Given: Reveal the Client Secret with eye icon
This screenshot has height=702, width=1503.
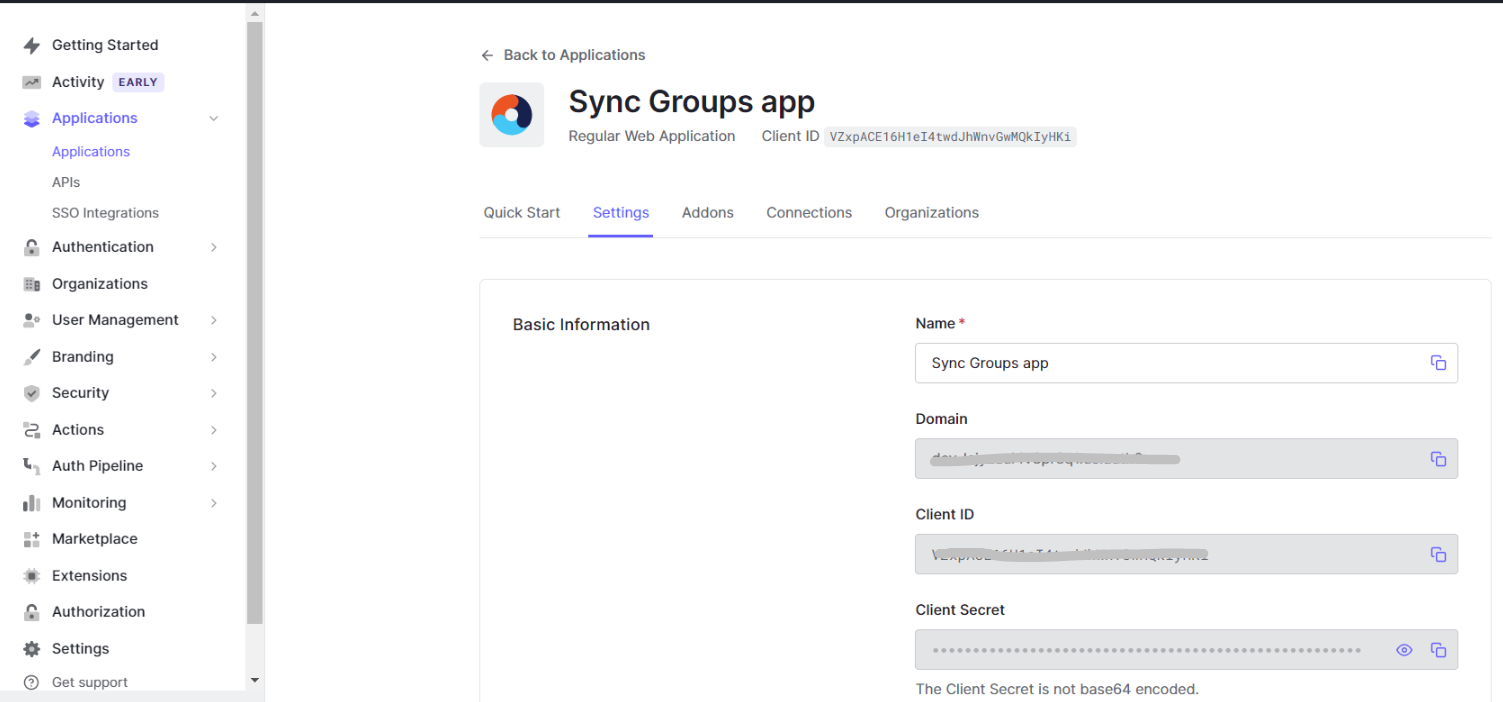Looking at the screenshot, I should (x=1404, y=650).
